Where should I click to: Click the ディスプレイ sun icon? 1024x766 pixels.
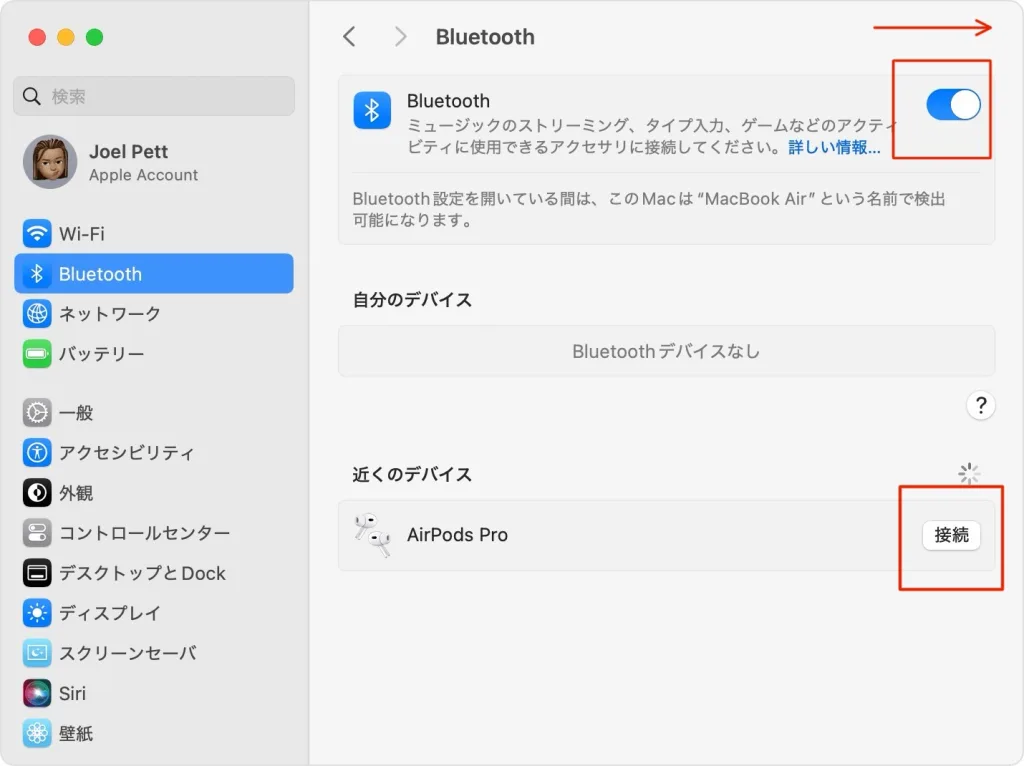pos(37,613)
